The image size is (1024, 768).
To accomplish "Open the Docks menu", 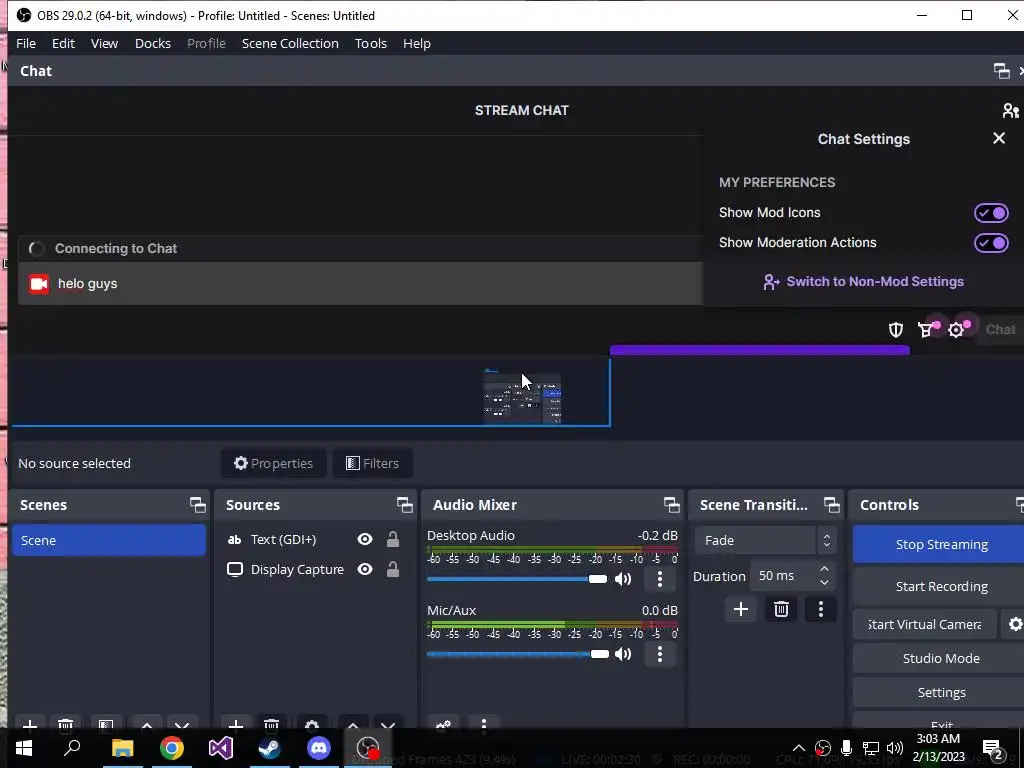I will pyautogui.click(x=153, y=43).
